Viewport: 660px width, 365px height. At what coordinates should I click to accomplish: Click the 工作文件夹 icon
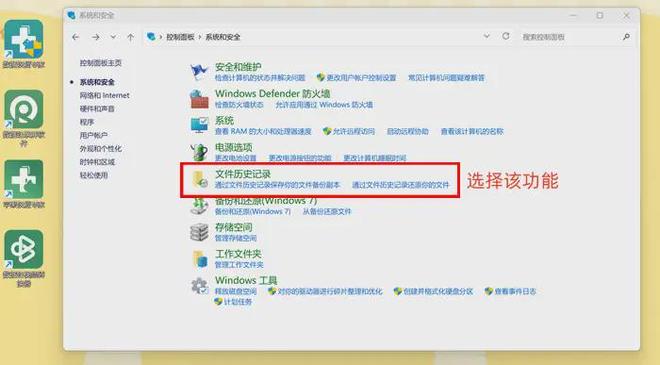click(200, 259)
